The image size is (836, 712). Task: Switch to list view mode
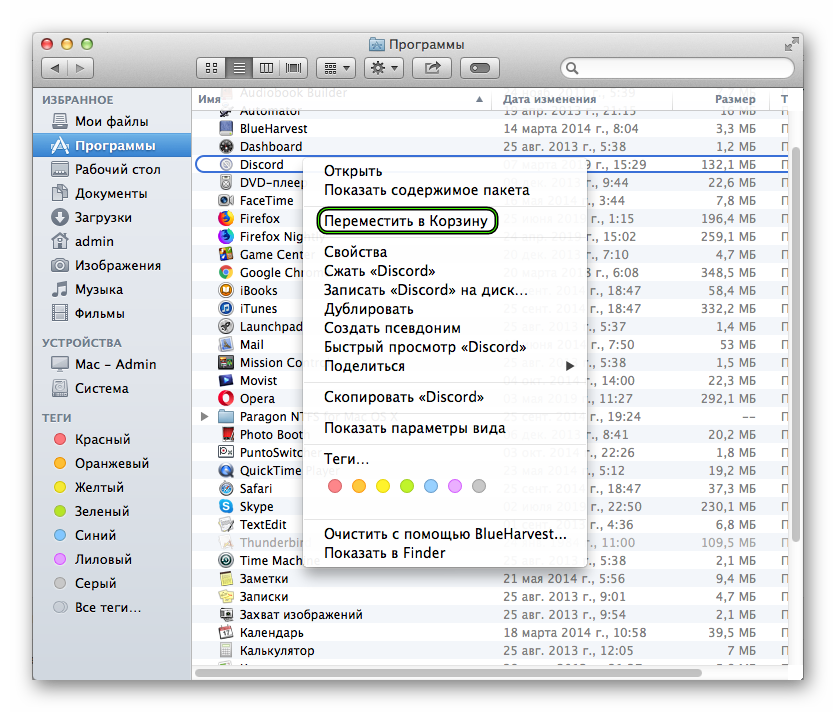[239, 68]
